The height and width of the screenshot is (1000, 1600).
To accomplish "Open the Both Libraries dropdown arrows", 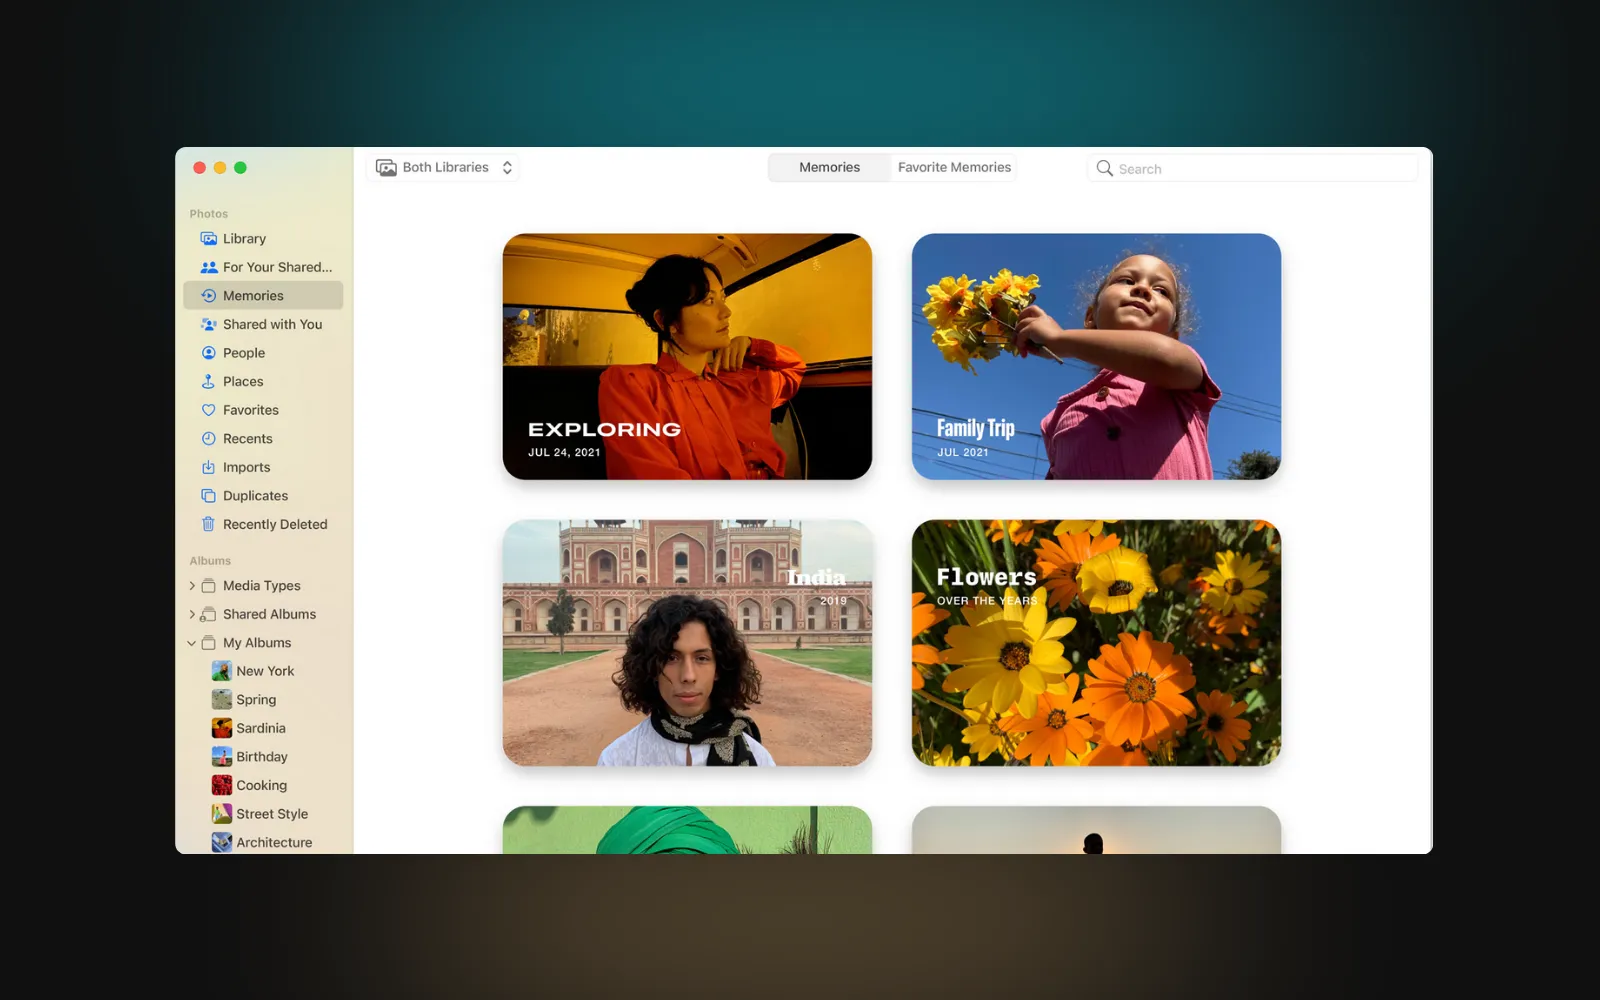I will click(x=507, y=168).
